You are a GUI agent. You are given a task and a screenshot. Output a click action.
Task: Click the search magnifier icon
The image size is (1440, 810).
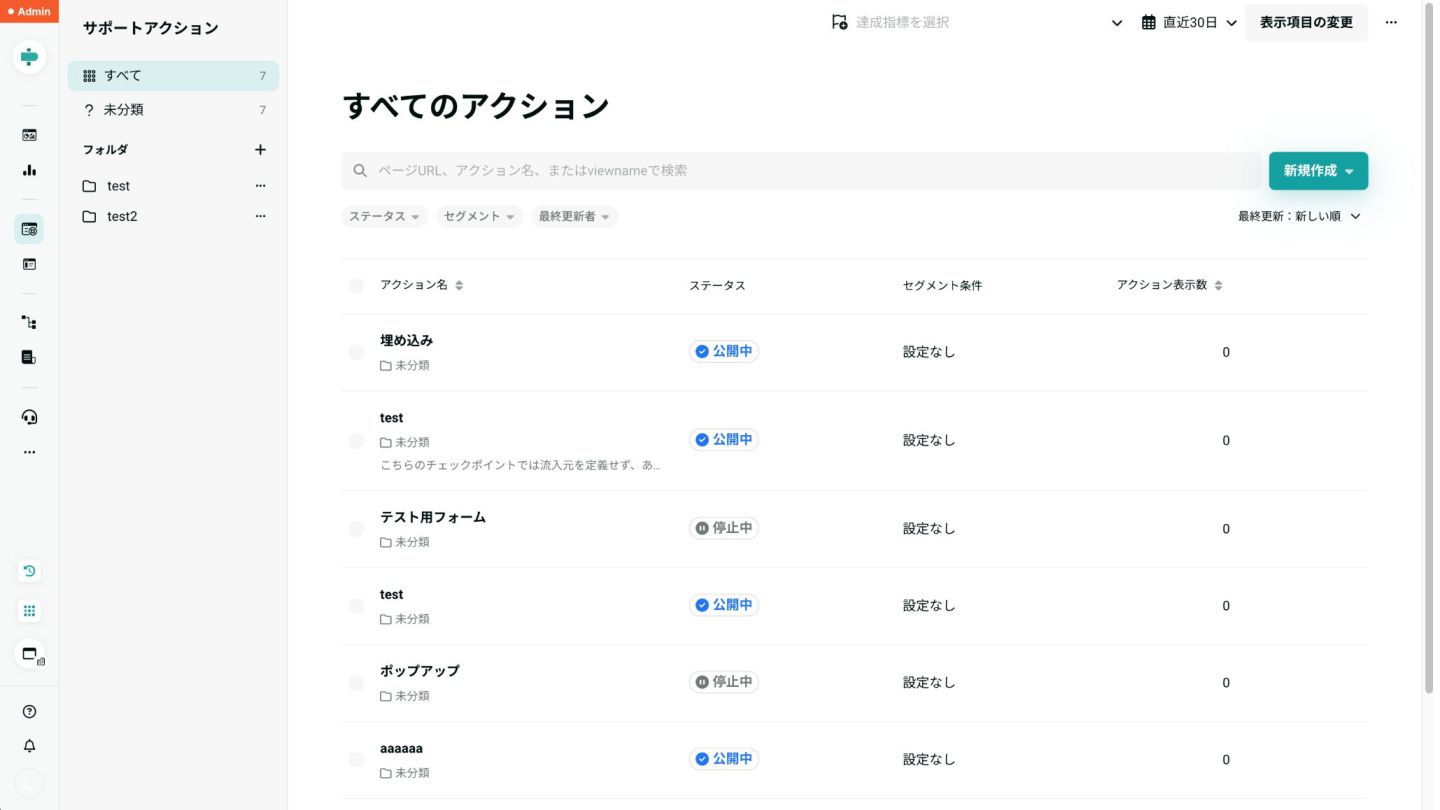click(360, 171)
